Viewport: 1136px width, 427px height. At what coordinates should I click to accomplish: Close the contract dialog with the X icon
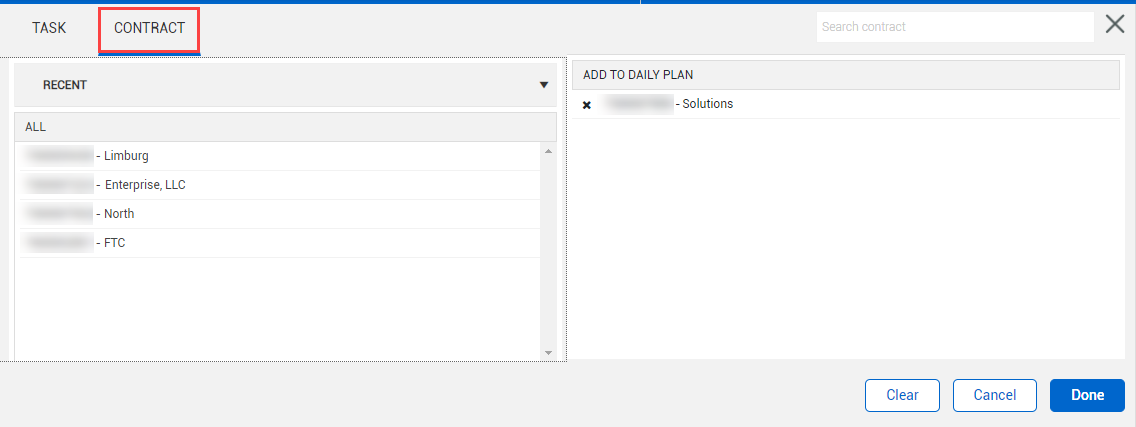click(x=1115, y=25)
